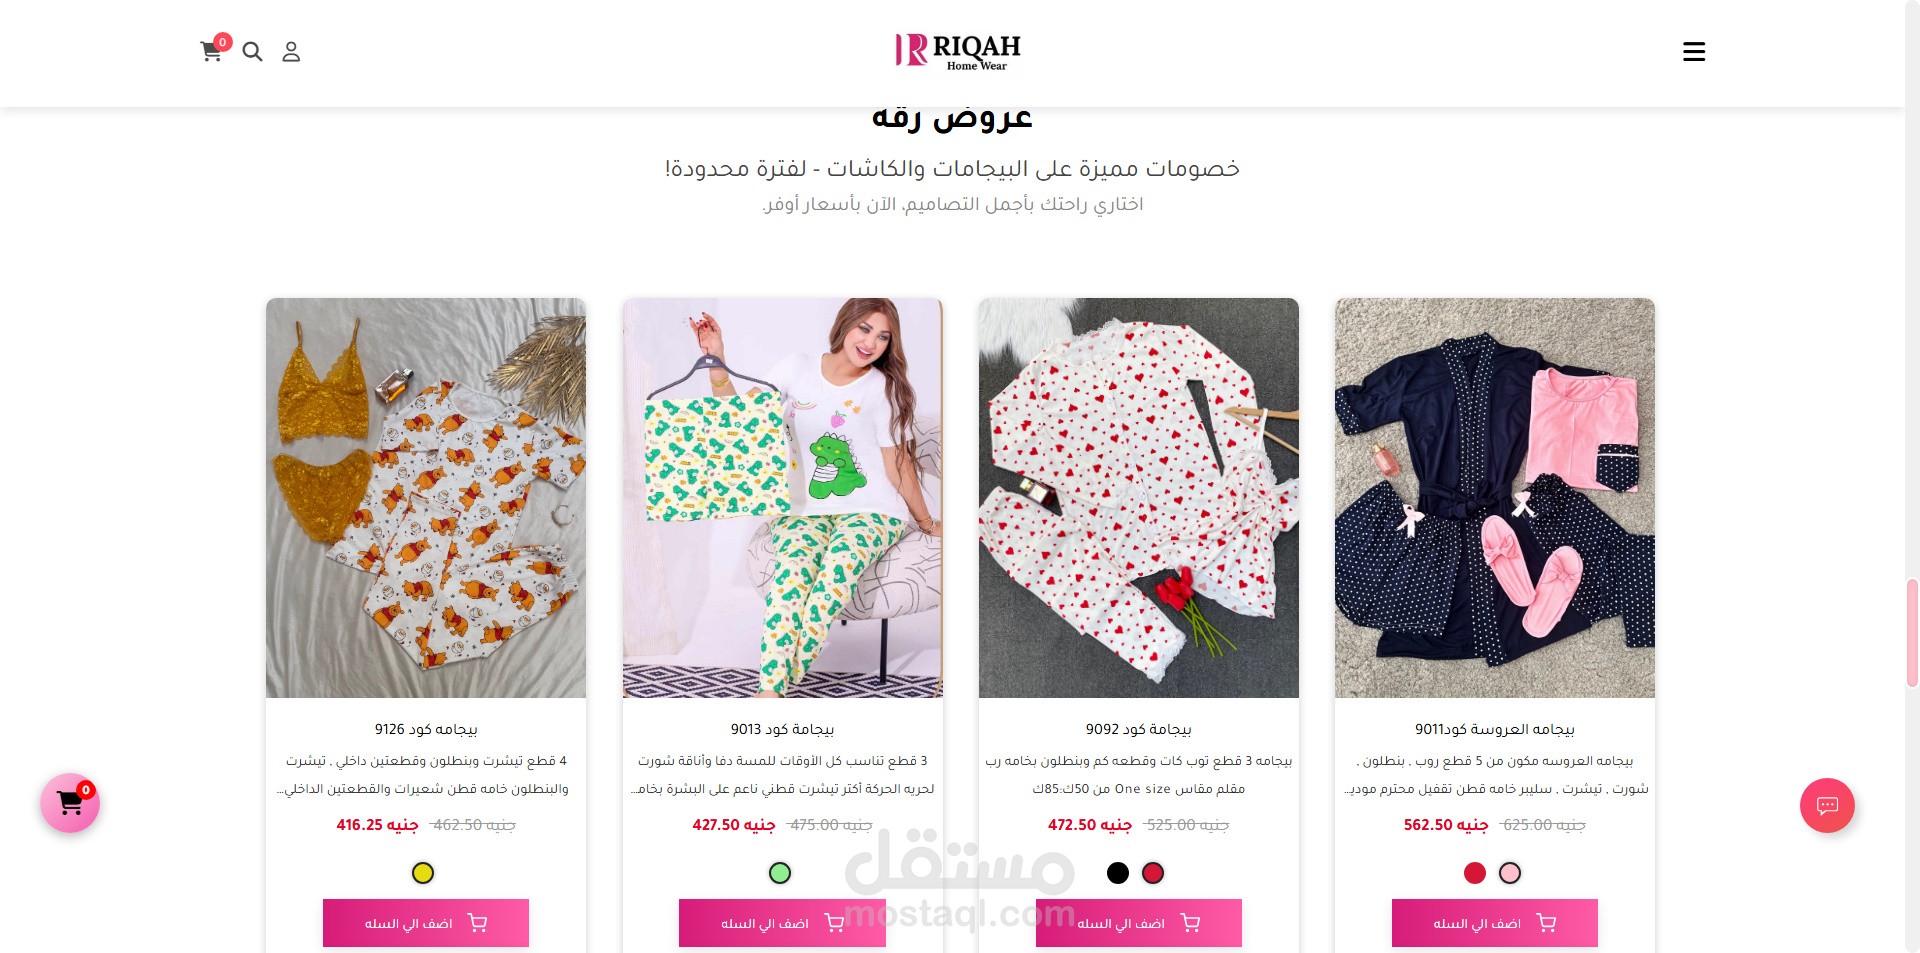
Task: Open the shopping cart icon in header
Action: [x=212, y=51]
